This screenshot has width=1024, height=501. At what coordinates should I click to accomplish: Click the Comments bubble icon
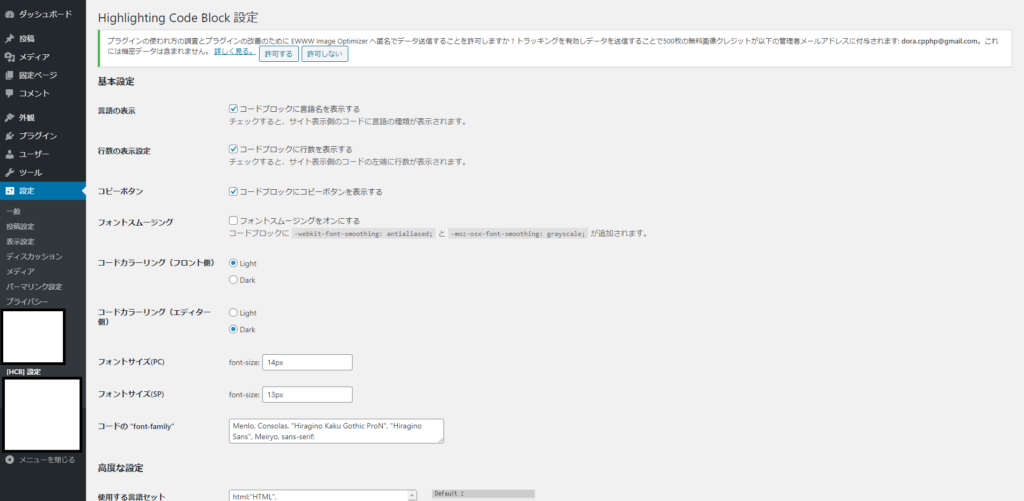click(x=10, y=93)
